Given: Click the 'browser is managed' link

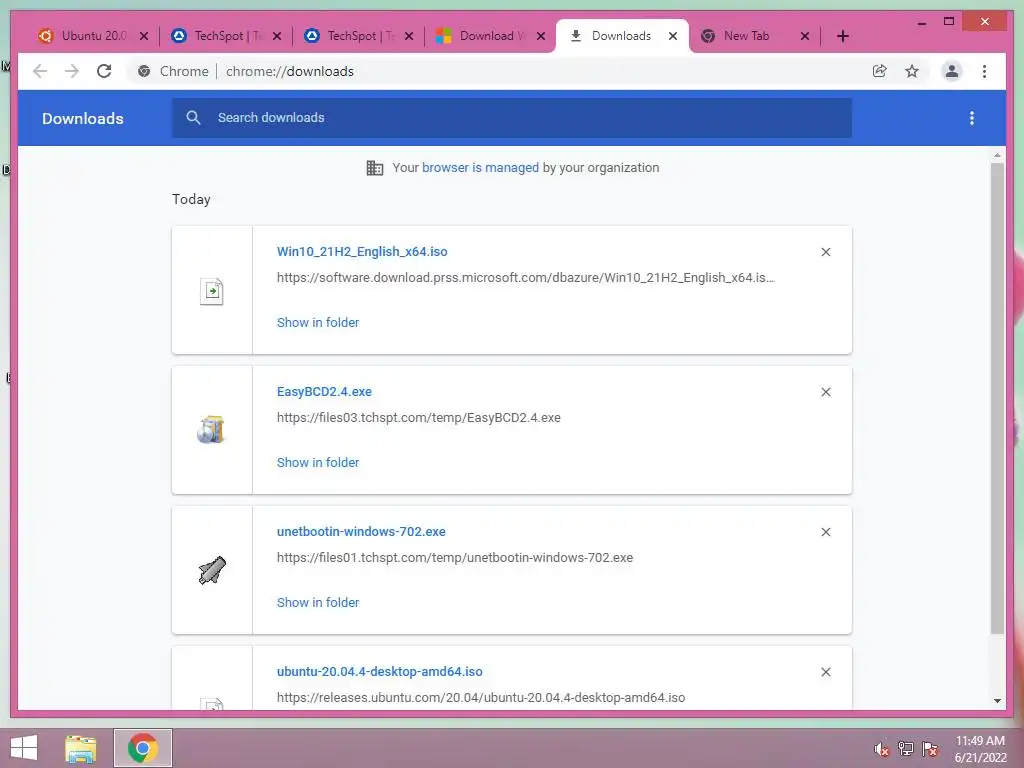Looking at the screenshot, I should click(x=480, y=168).
